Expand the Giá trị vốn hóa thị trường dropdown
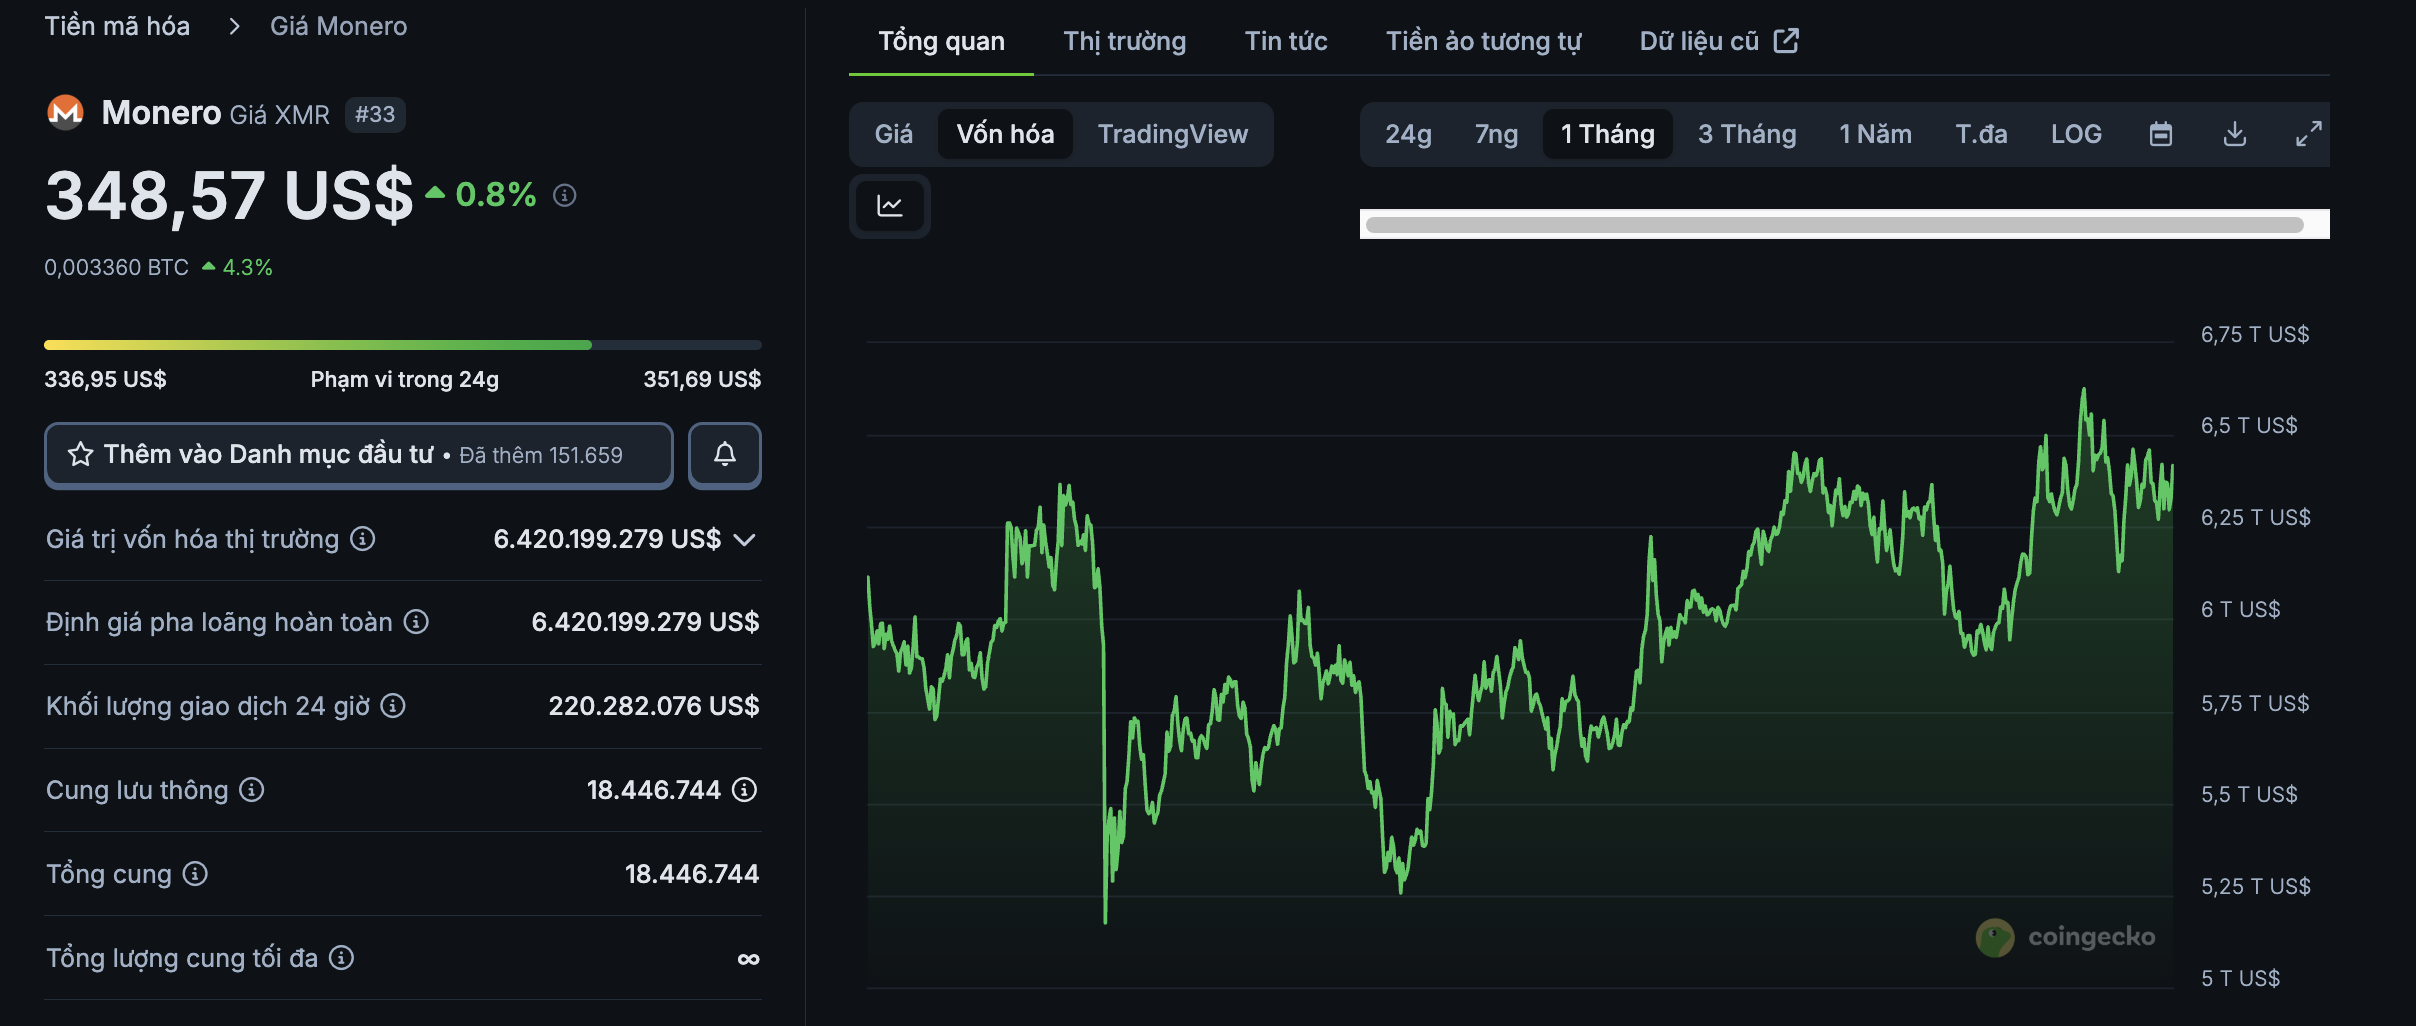Screen dimensions: 2416x1026 744,539
